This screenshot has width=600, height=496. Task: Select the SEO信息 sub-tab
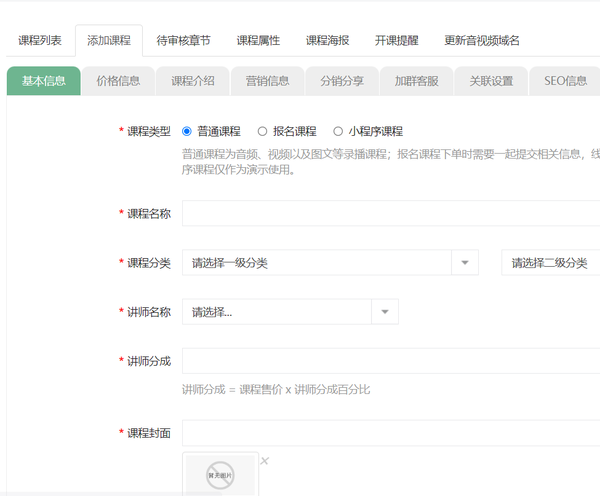[x=566, y=81]
